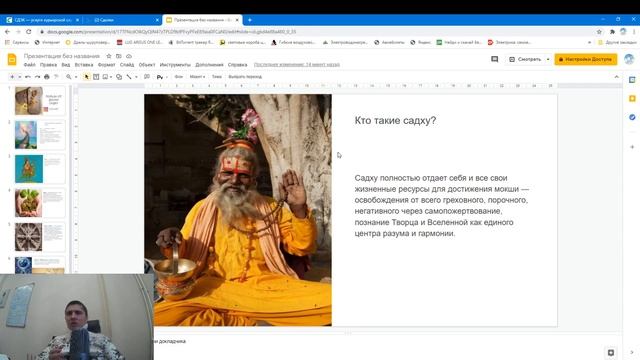Open the Keep side panel icon
Image resolution: width=640 pixels, height=360 pixels.
coord(632,99)
